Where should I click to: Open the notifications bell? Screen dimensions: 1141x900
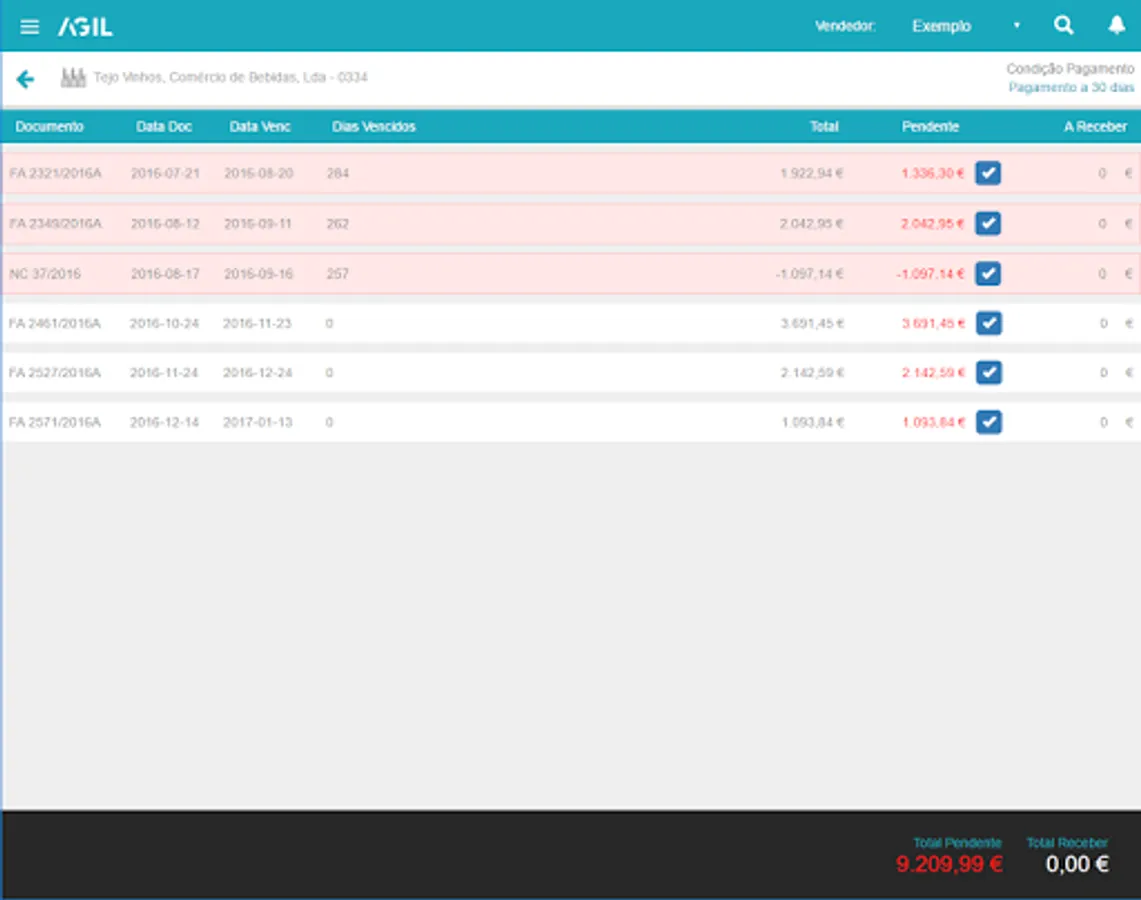[x=1116, y=25]
